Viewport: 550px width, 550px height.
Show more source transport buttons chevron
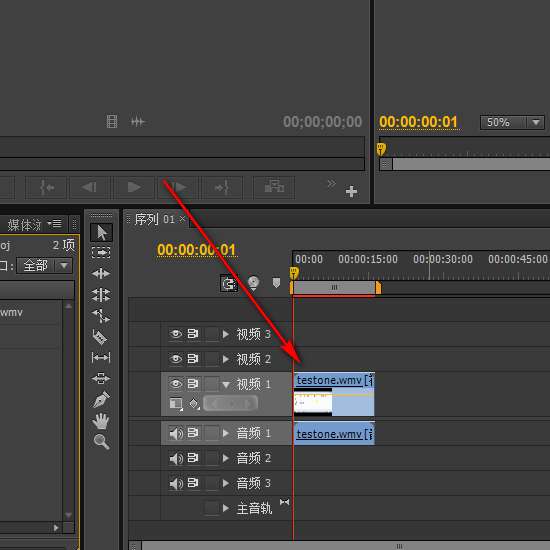(x=331, y=183)
